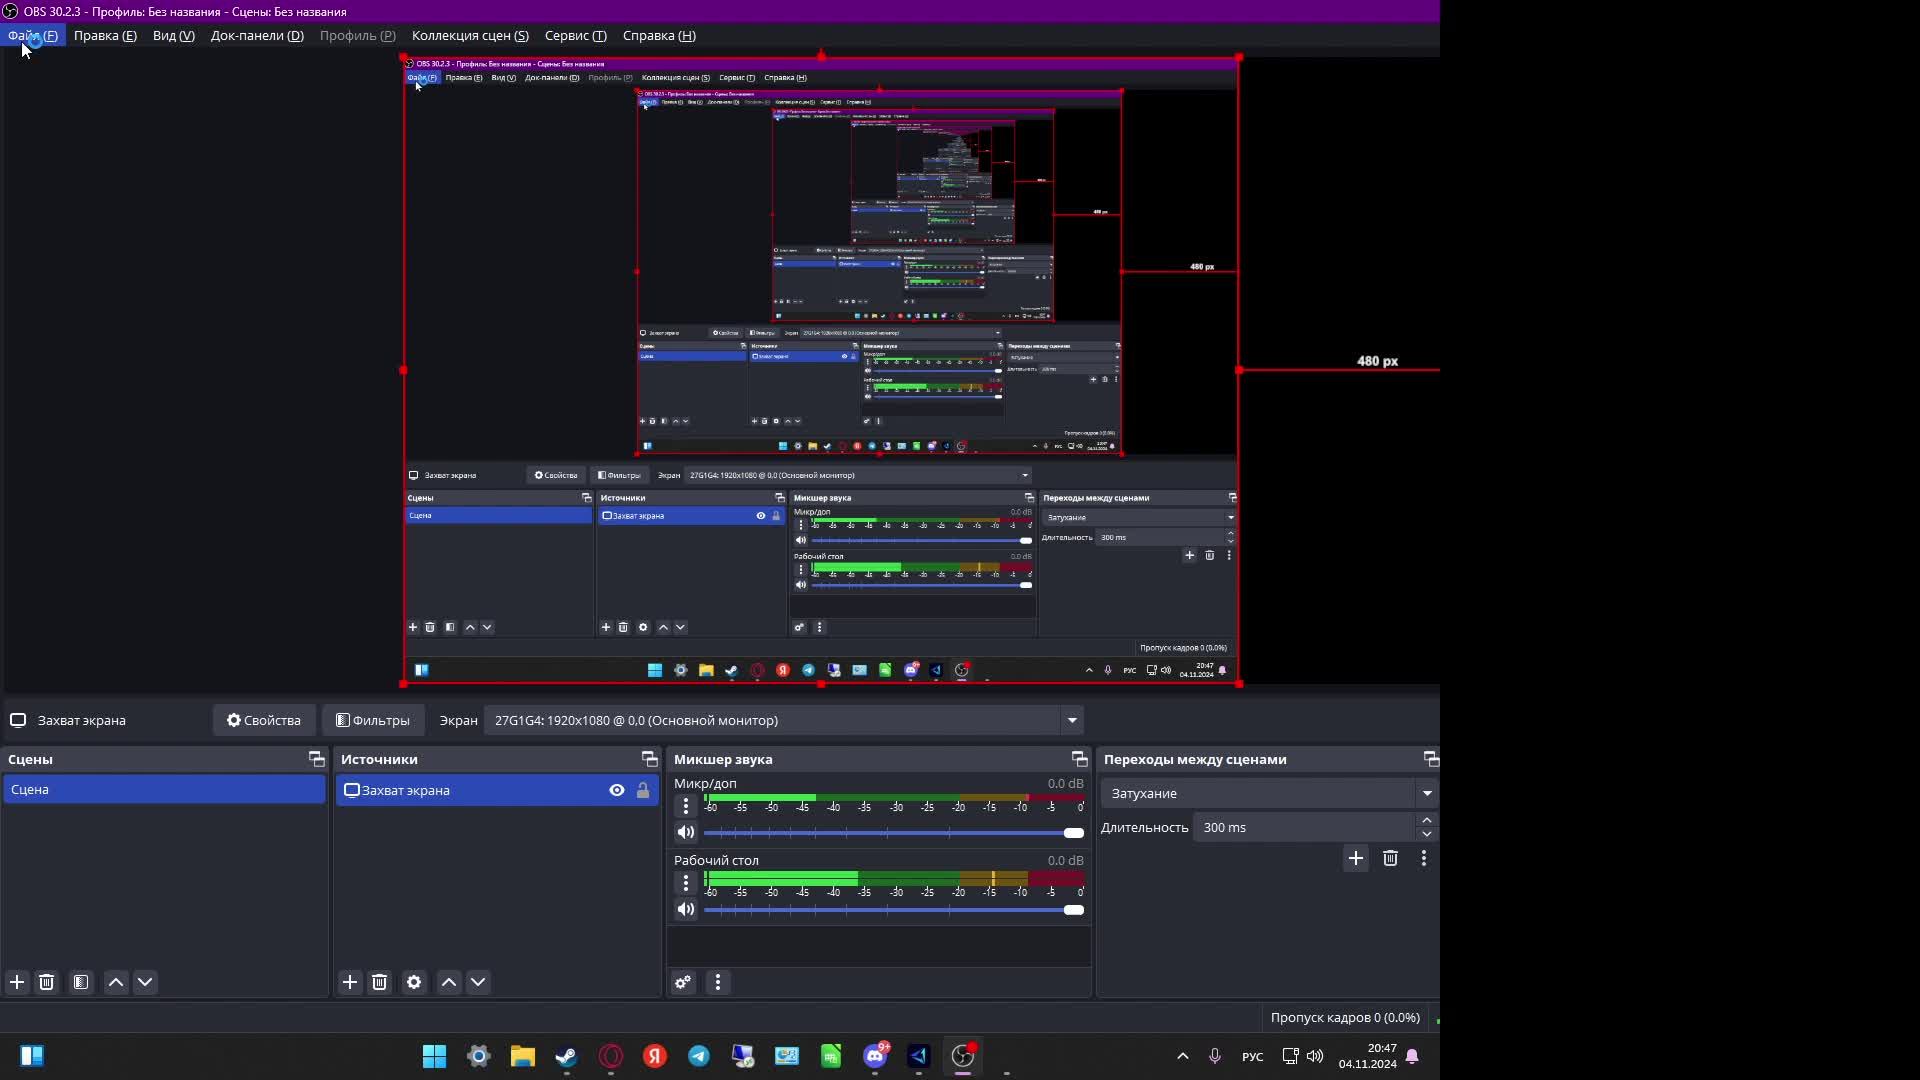Open Discord from the taskbar
The image size is (1920, 1080).
coord(875,1056)
